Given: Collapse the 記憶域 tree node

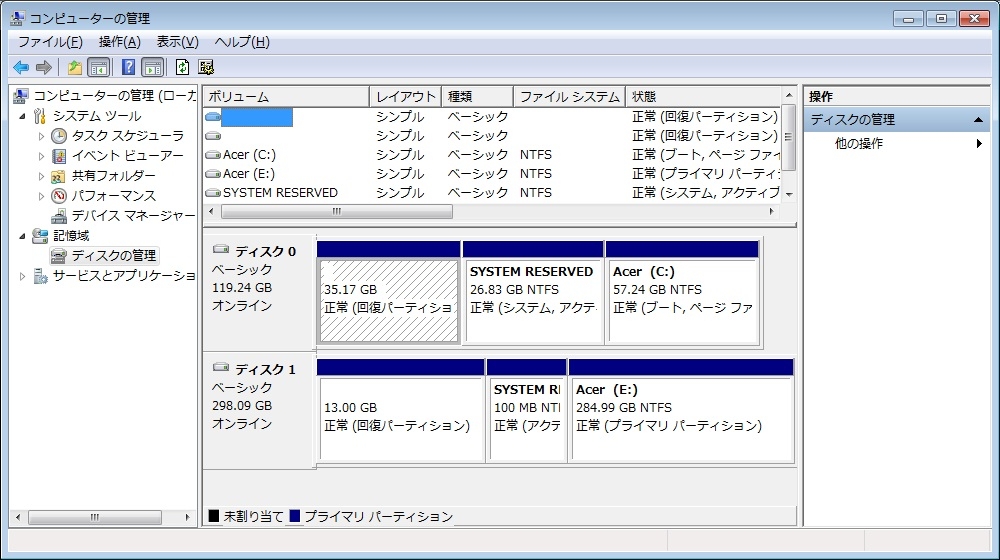Looking at the screenshot, I should pos(23,236).
